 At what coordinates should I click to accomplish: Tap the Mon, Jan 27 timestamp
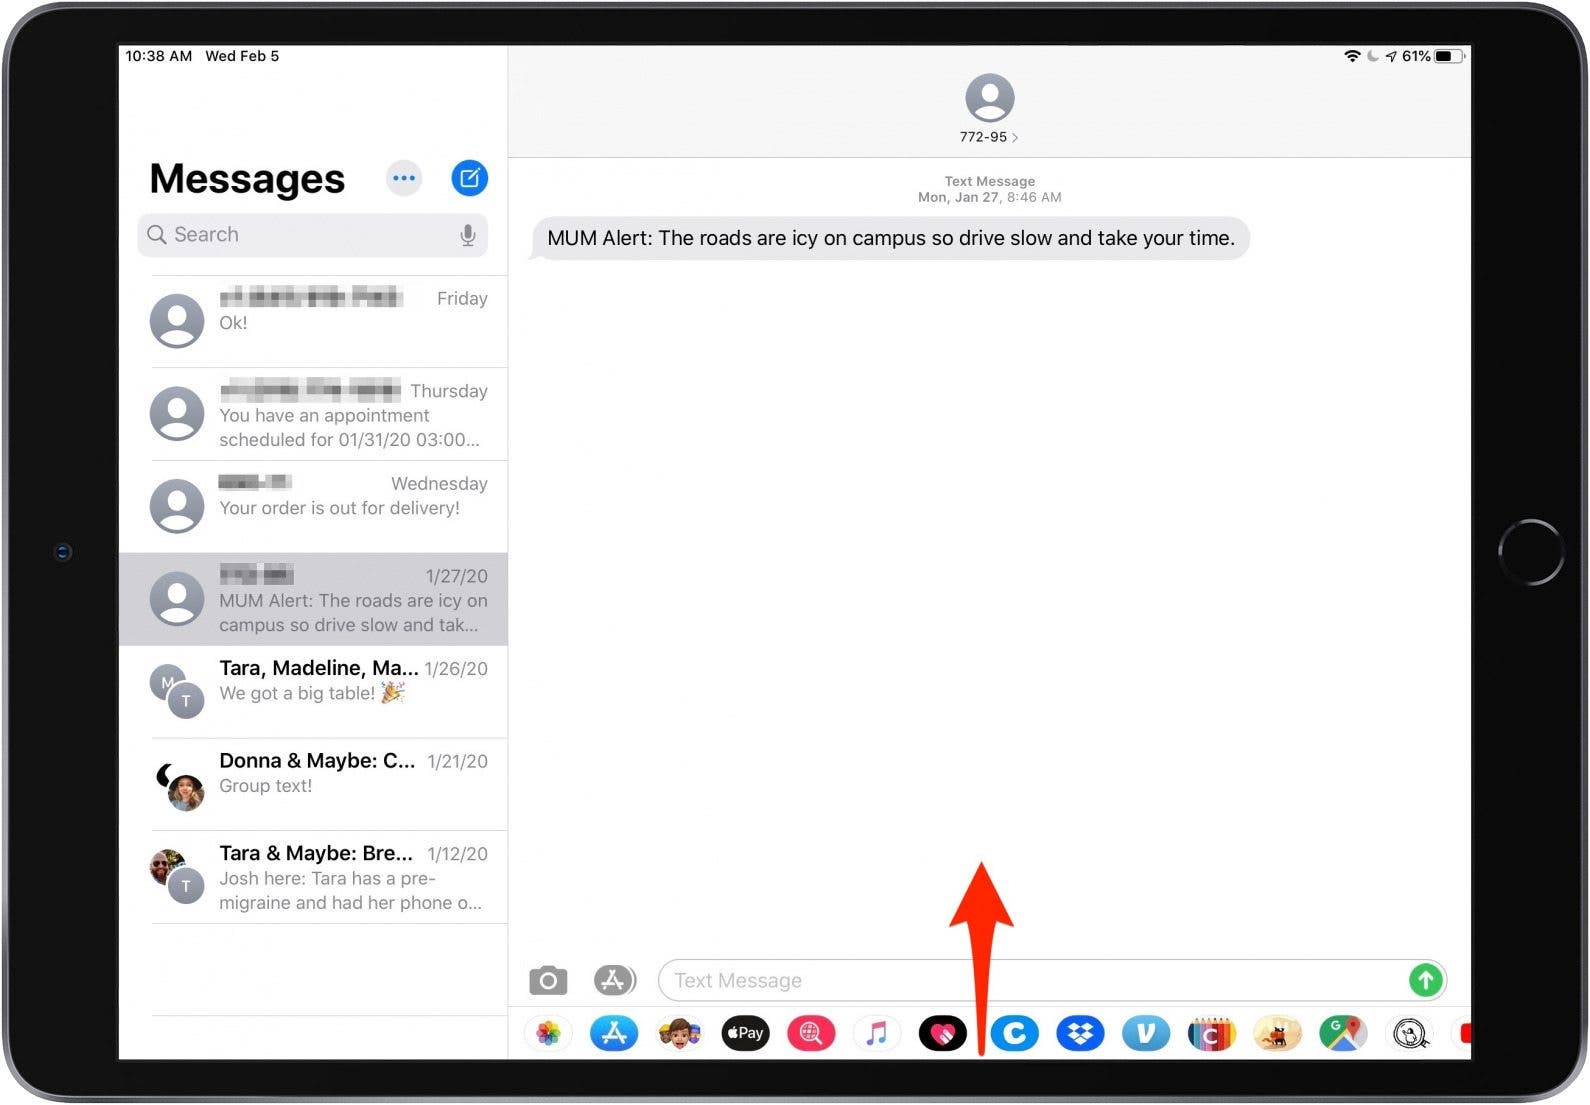990,197
